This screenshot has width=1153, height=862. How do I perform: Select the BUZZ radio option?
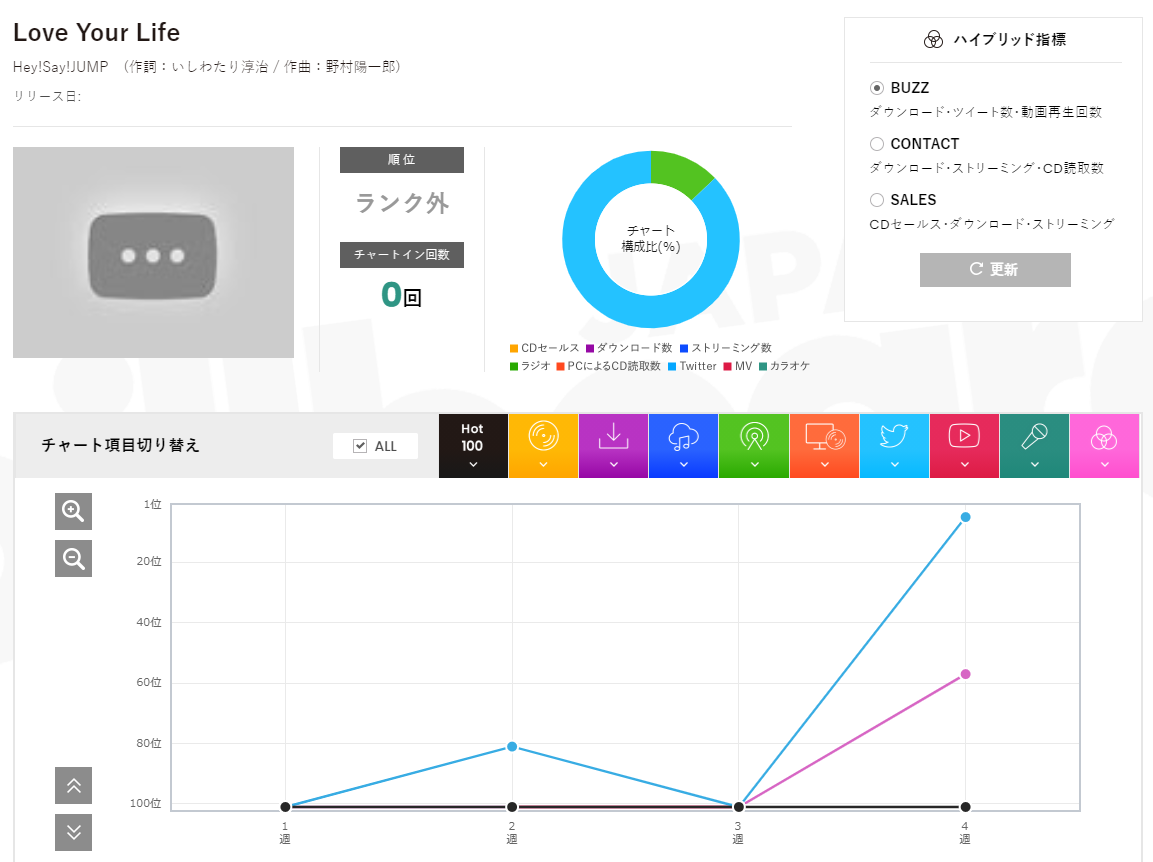(x=877, y=88)
